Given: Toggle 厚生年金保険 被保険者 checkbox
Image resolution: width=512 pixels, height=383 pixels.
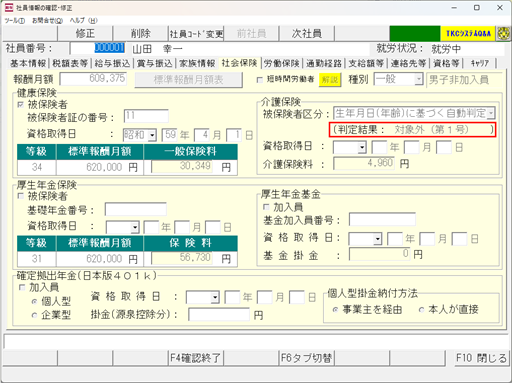Looking at the screenshot, I should point(21,196).
